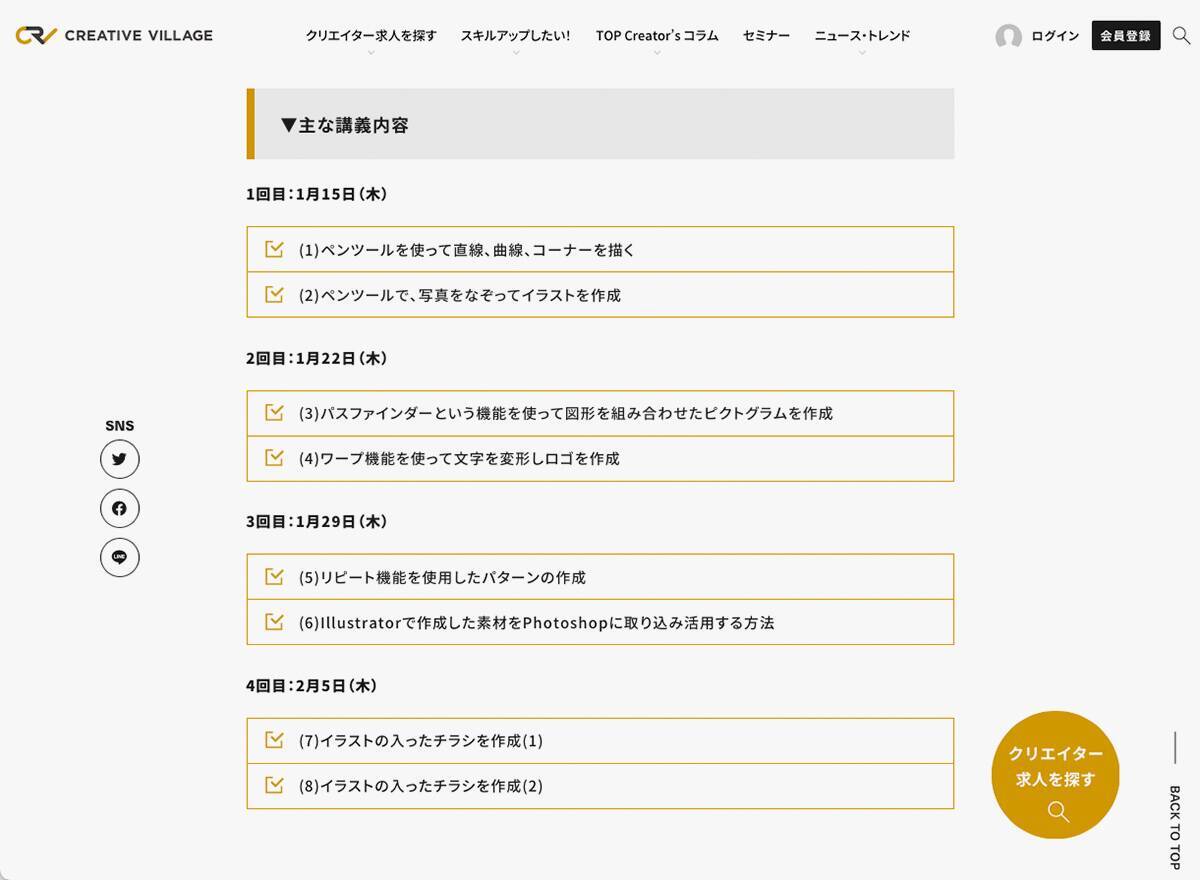Select the ニュース・トレンド menu item
This screenshot has height=880, width=1200.
tap(861, 35)
